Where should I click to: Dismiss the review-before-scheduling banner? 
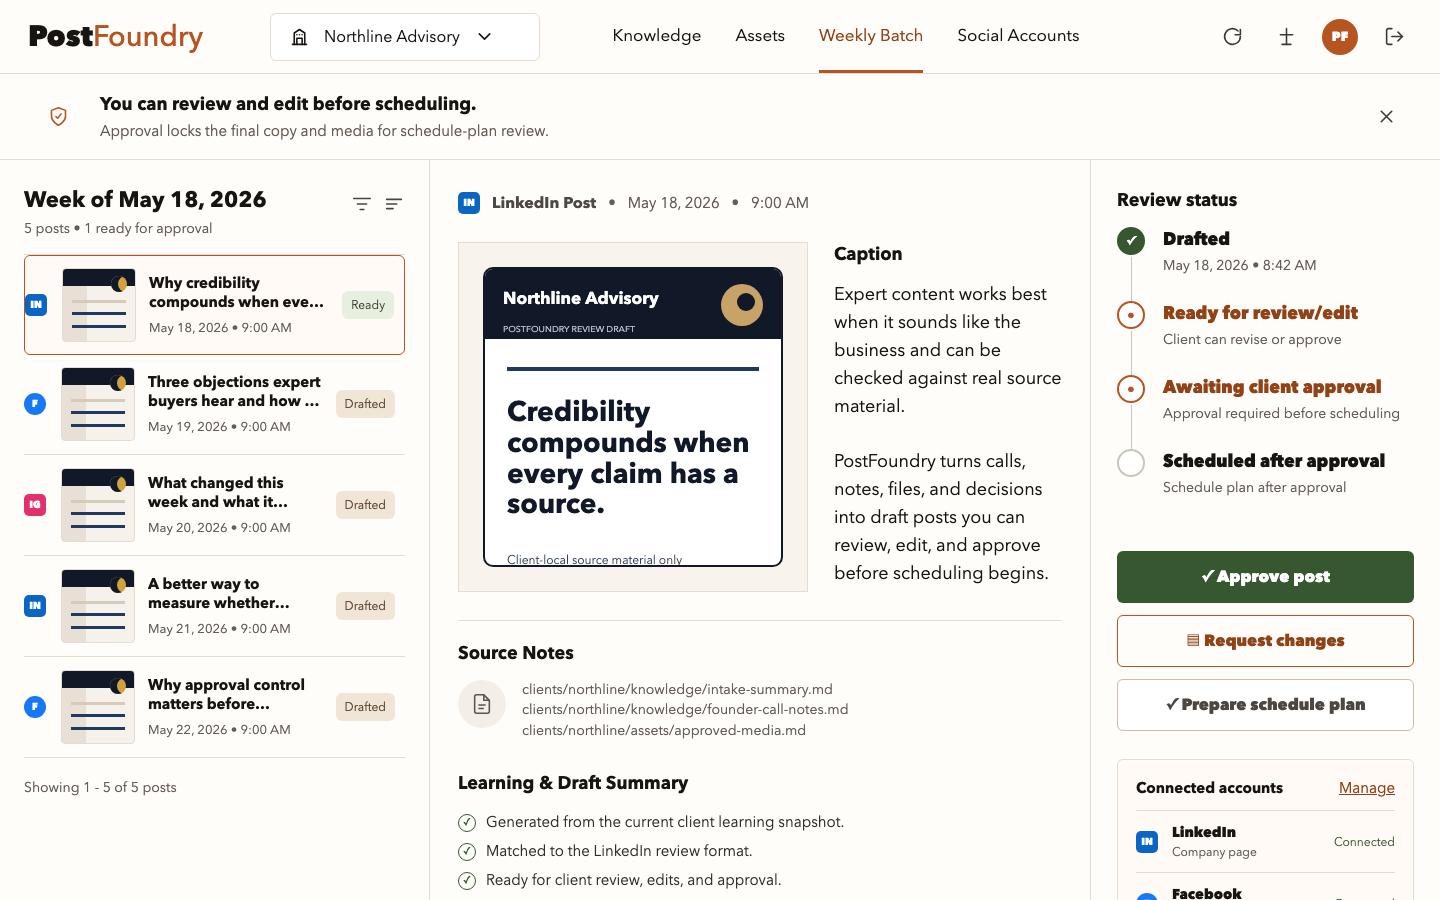[1386, 117]
